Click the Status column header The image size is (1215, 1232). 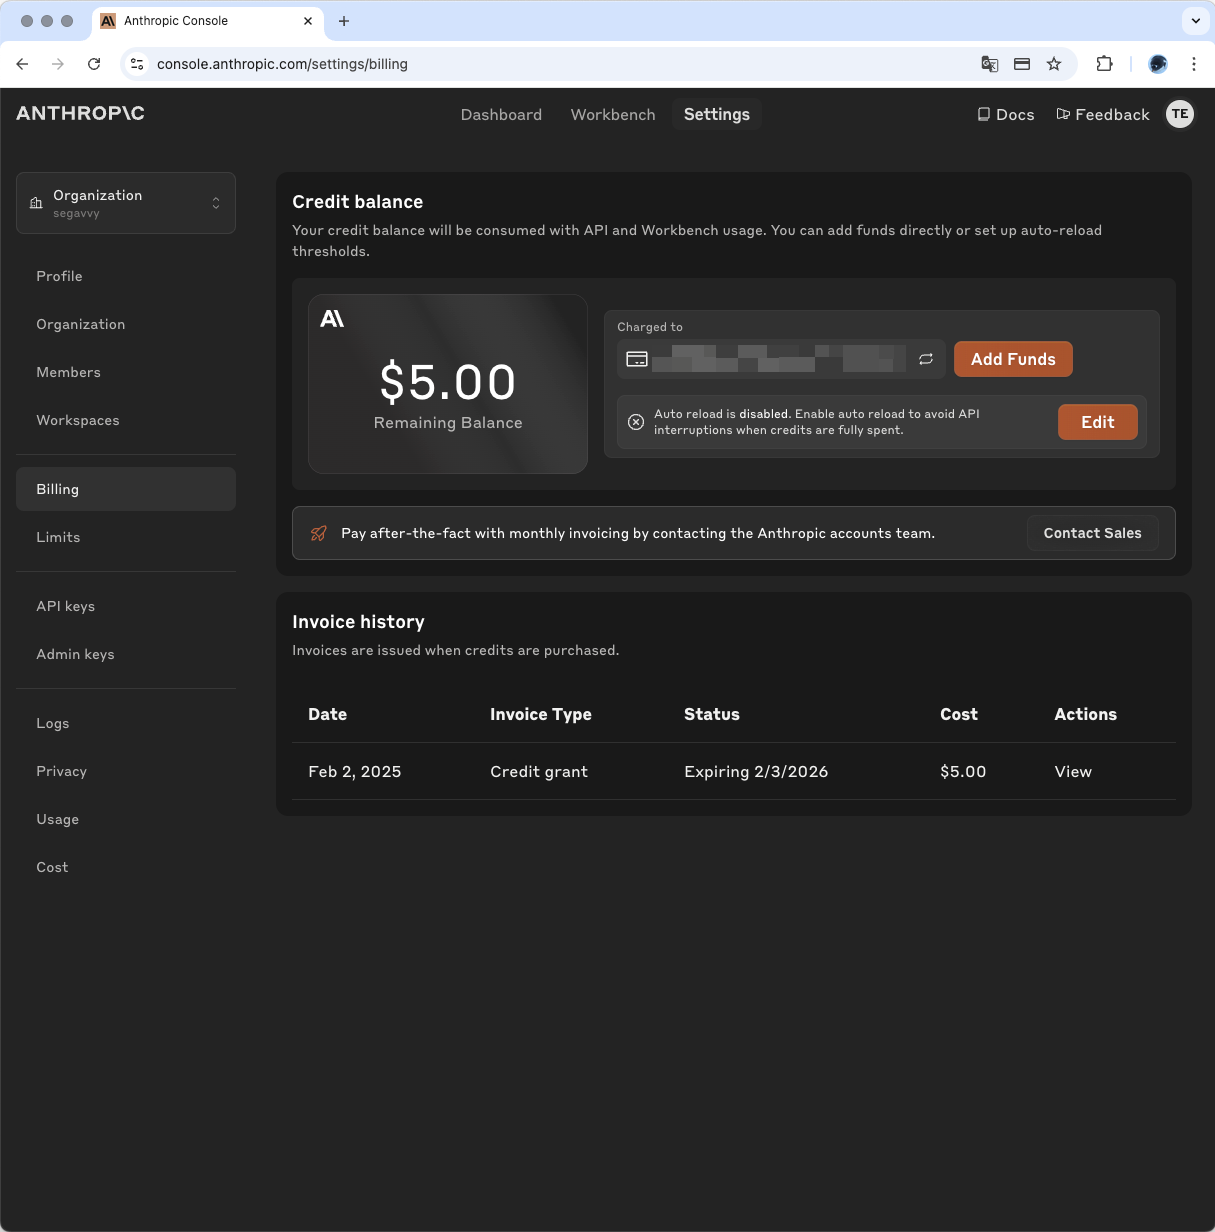pos(712,714)
